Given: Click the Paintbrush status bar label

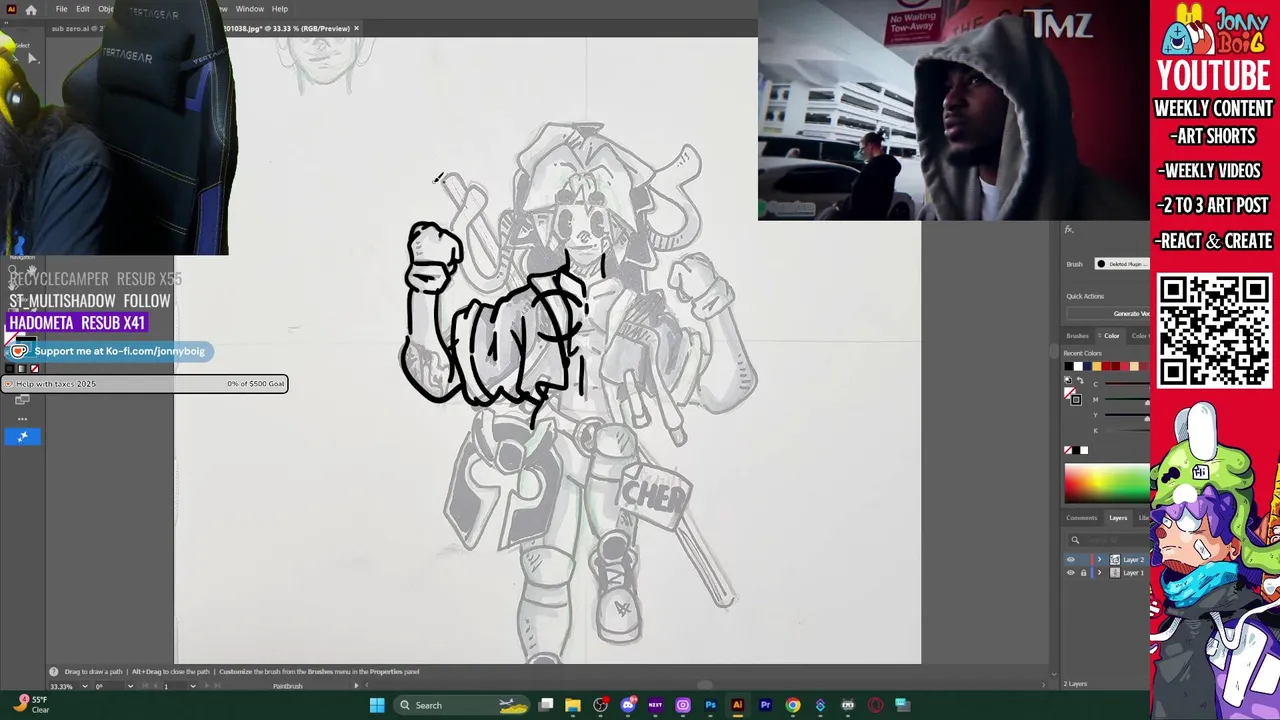Looking at the screenshot, I should (x=288, y=686).
